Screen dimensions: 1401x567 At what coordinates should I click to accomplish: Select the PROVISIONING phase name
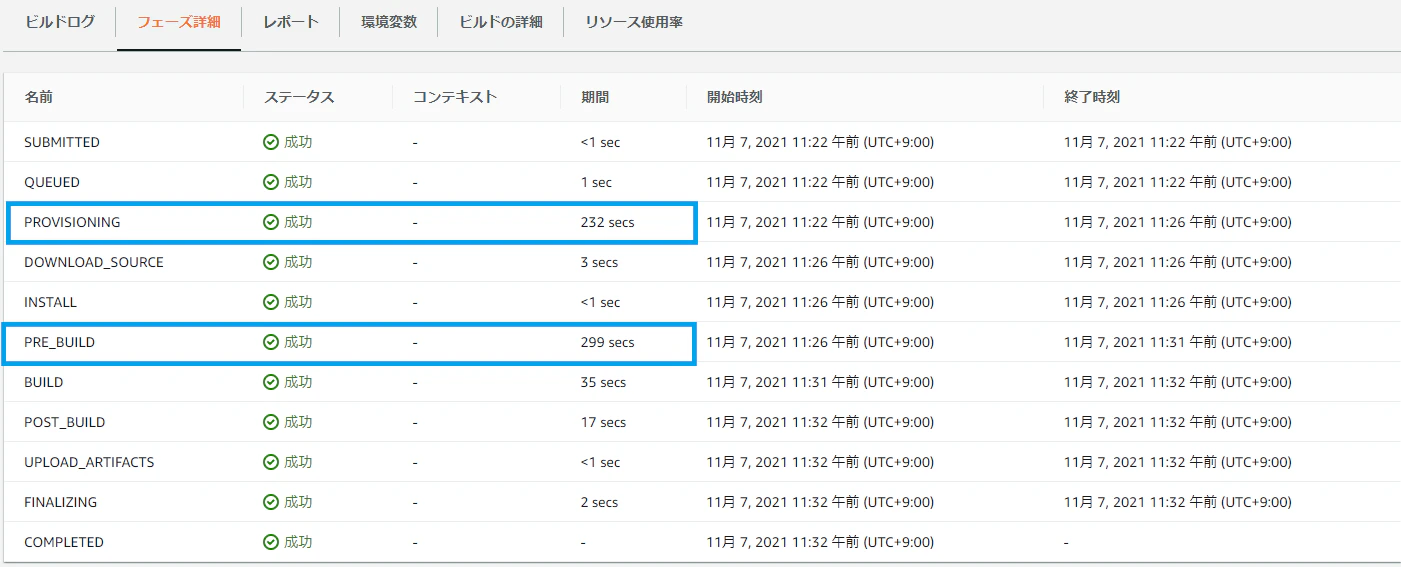coord(72,222)
